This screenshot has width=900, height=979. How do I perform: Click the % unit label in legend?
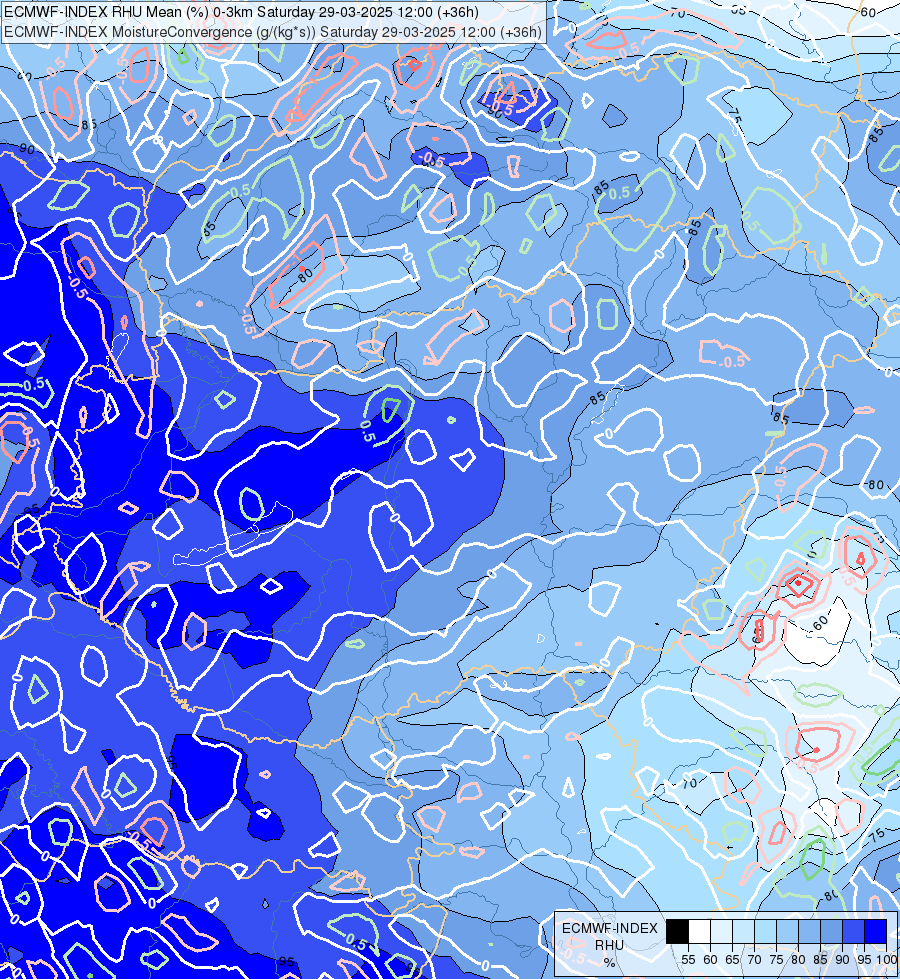pos(610,962)
